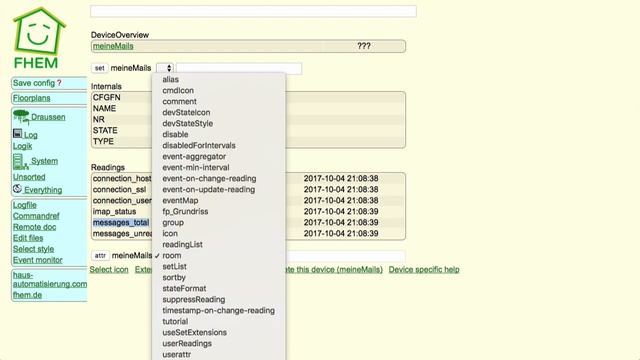The image size is (640, 360).
Task: Choose userattr option in list
Action: (176, 355)
